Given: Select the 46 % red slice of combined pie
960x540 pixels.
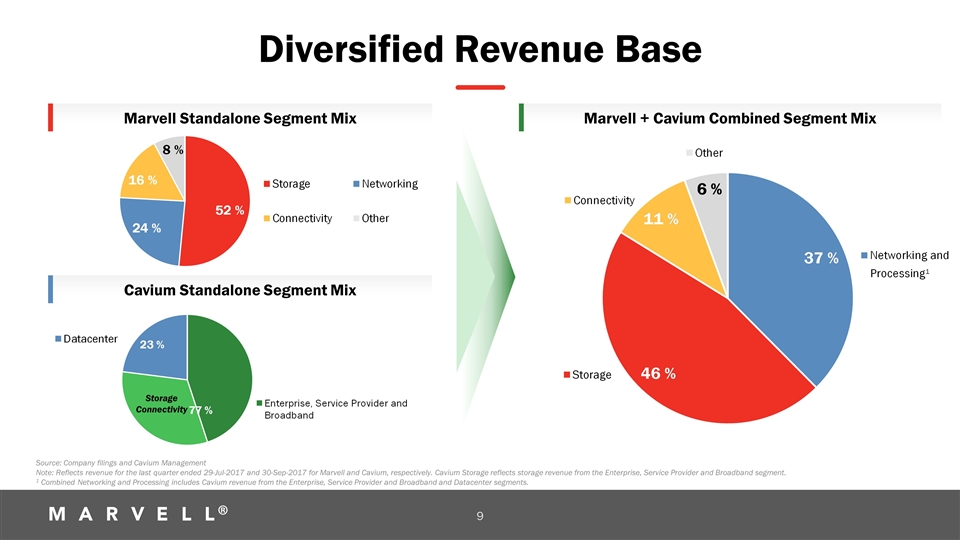Looking at the screenshot, I should 680,350.
